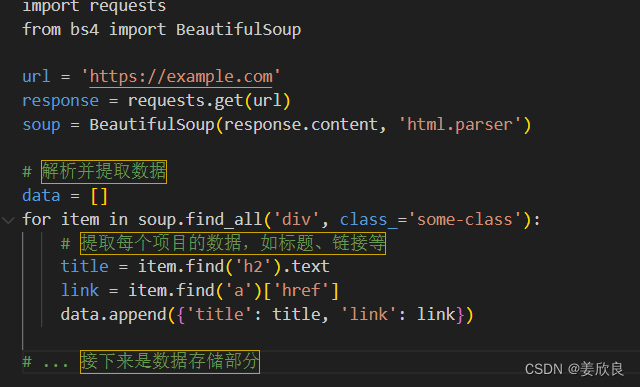
Task: Click the 'url' variable on assignment line
Action: click(36, 77)
